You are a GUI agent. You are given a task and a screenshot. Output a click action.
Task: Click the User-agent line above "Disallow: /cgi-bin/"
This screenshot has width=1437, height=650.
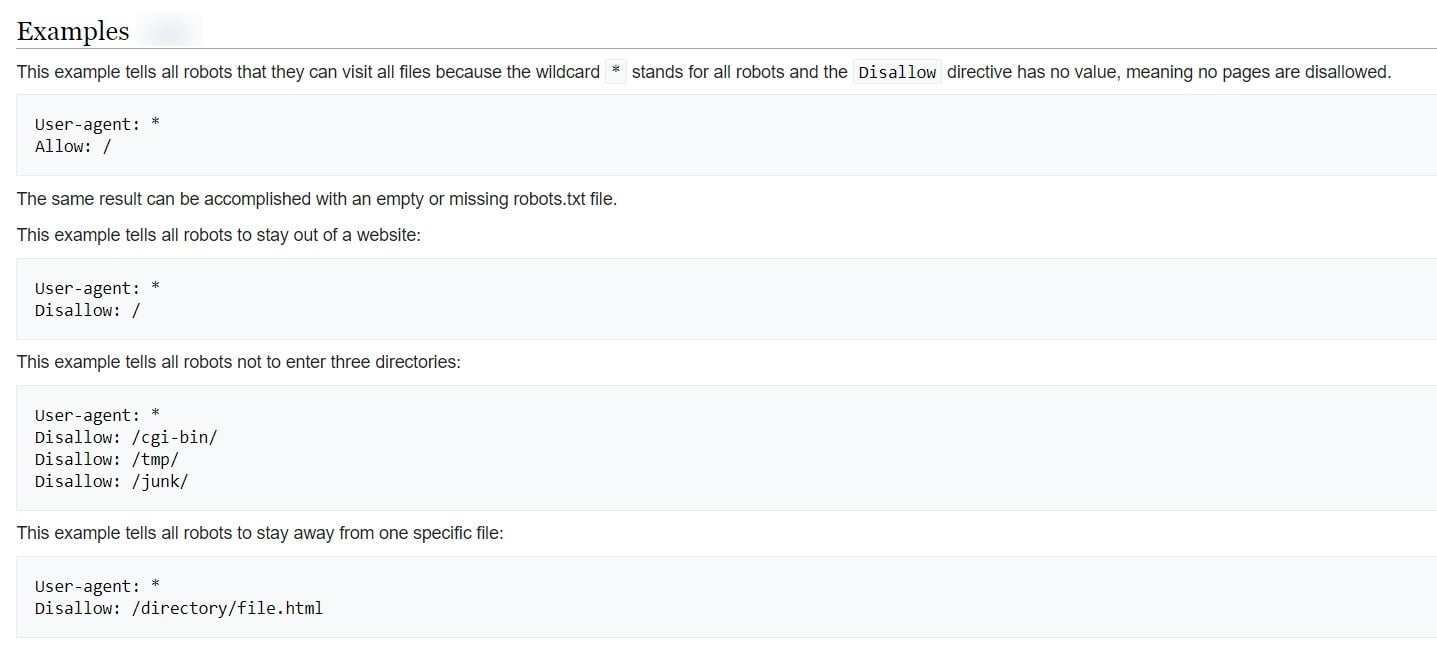click(97, 415)
